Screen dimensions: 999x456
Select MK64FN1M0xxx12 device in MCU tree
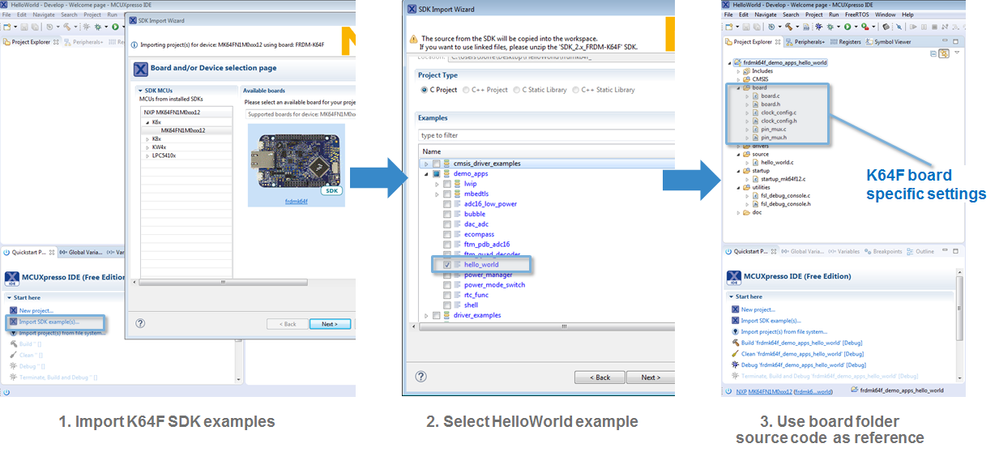183,130
